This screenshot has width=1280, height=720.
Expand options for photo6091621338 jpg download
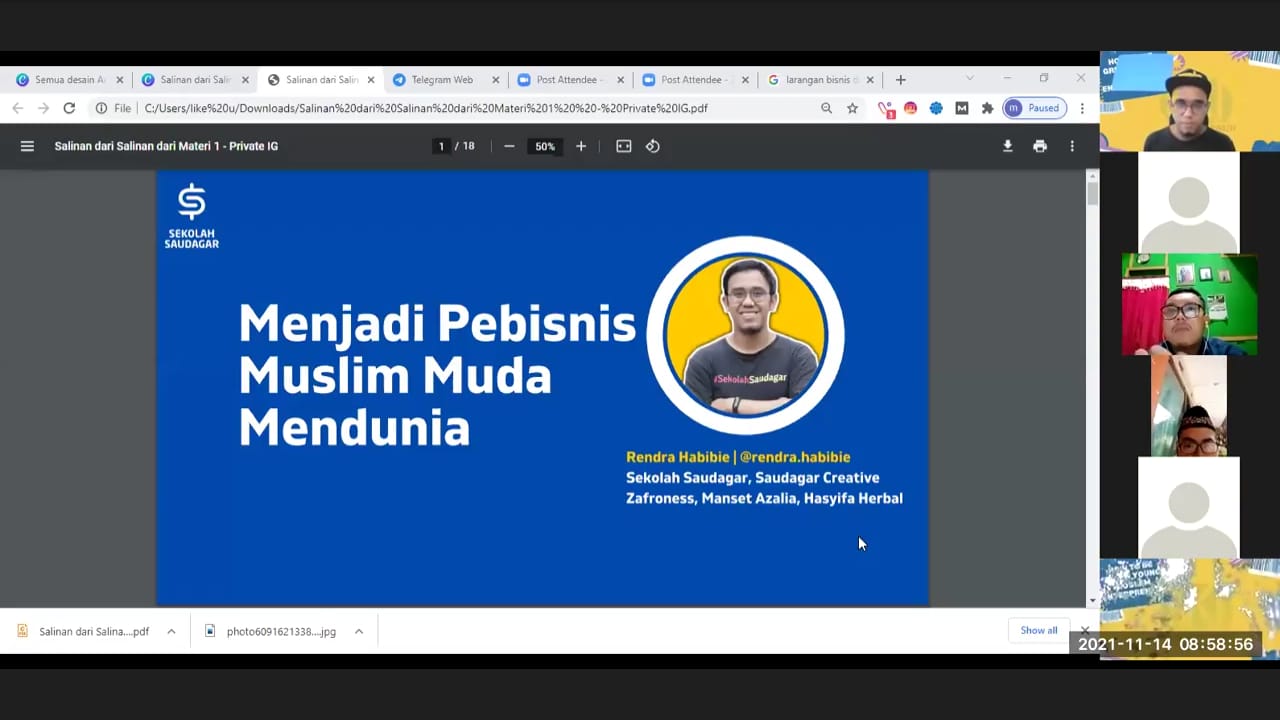[358, 631]
